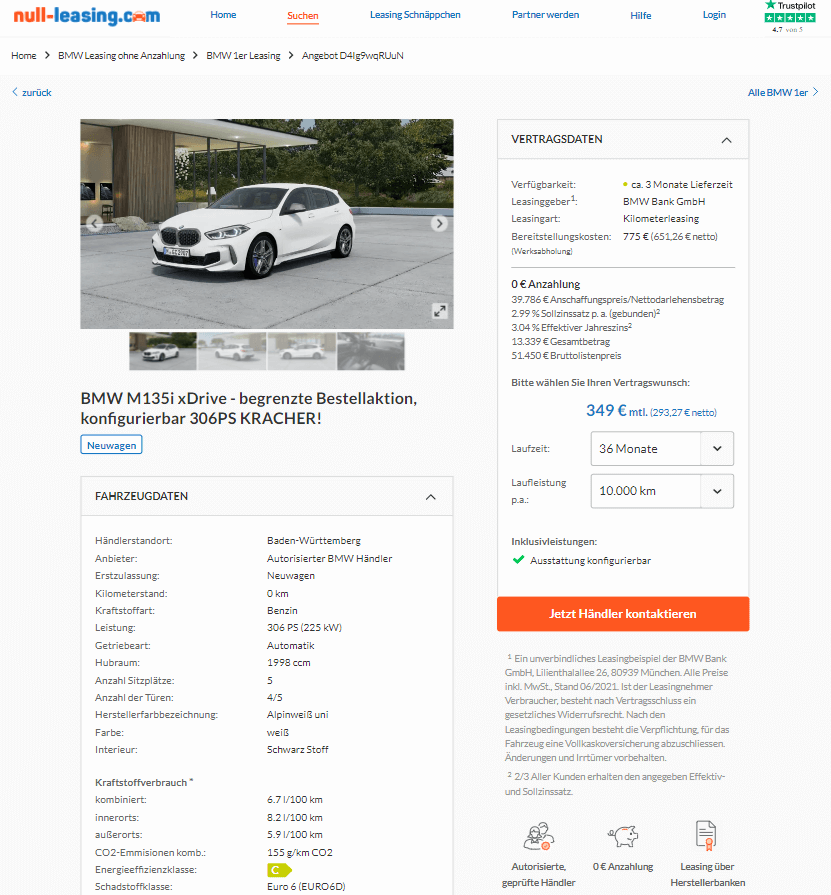The image size is (831, 895).
Task: Open the Leasing Schnäppchen menu item
Action: coord(415,15)
